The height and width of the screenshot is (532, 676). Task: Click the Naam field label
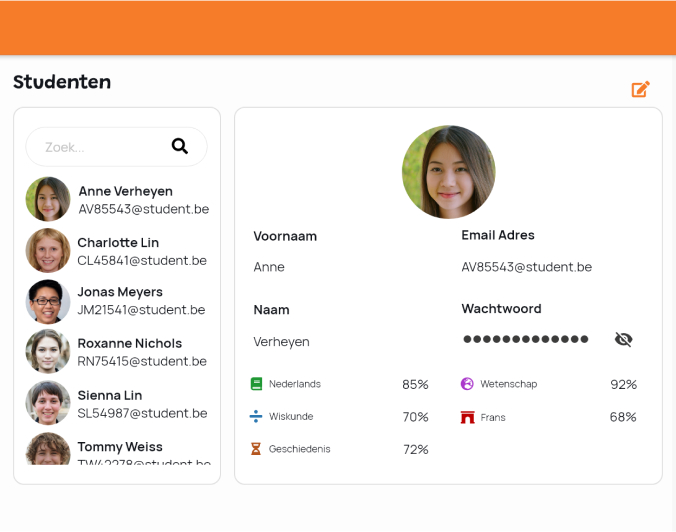[x=271, y=310]
